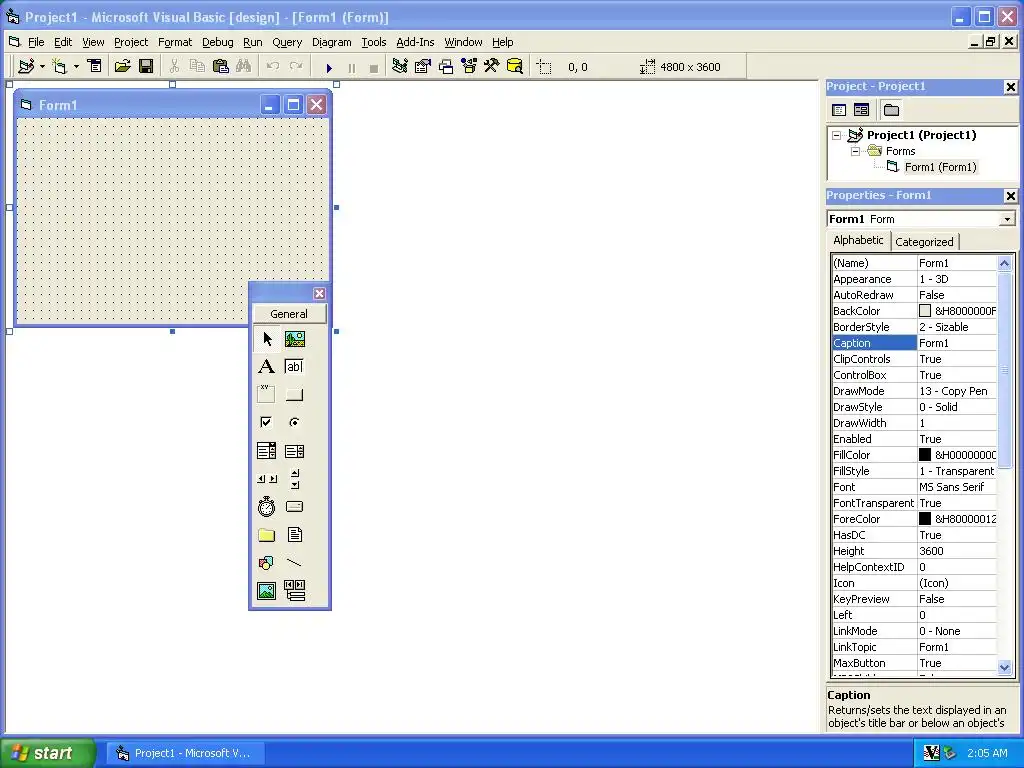Select the DirListBox folder control tool

point(266,535)
